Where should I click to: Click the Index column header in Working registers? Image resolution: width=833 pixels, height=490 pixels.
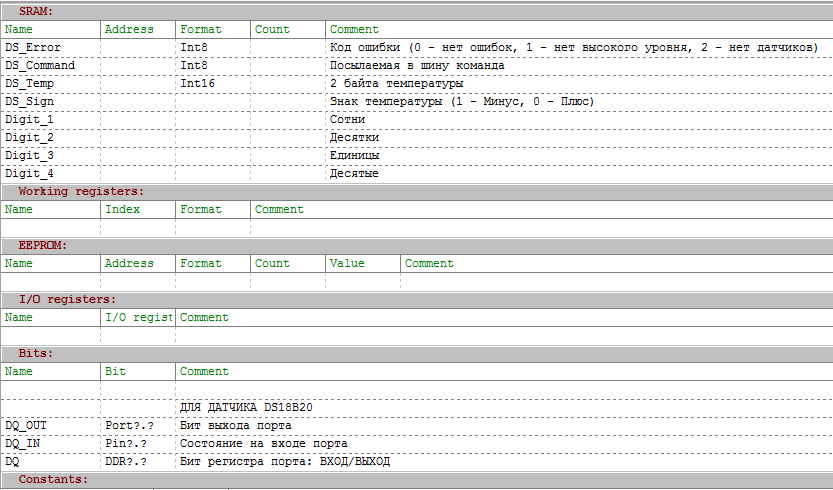[x=123, y=209]
